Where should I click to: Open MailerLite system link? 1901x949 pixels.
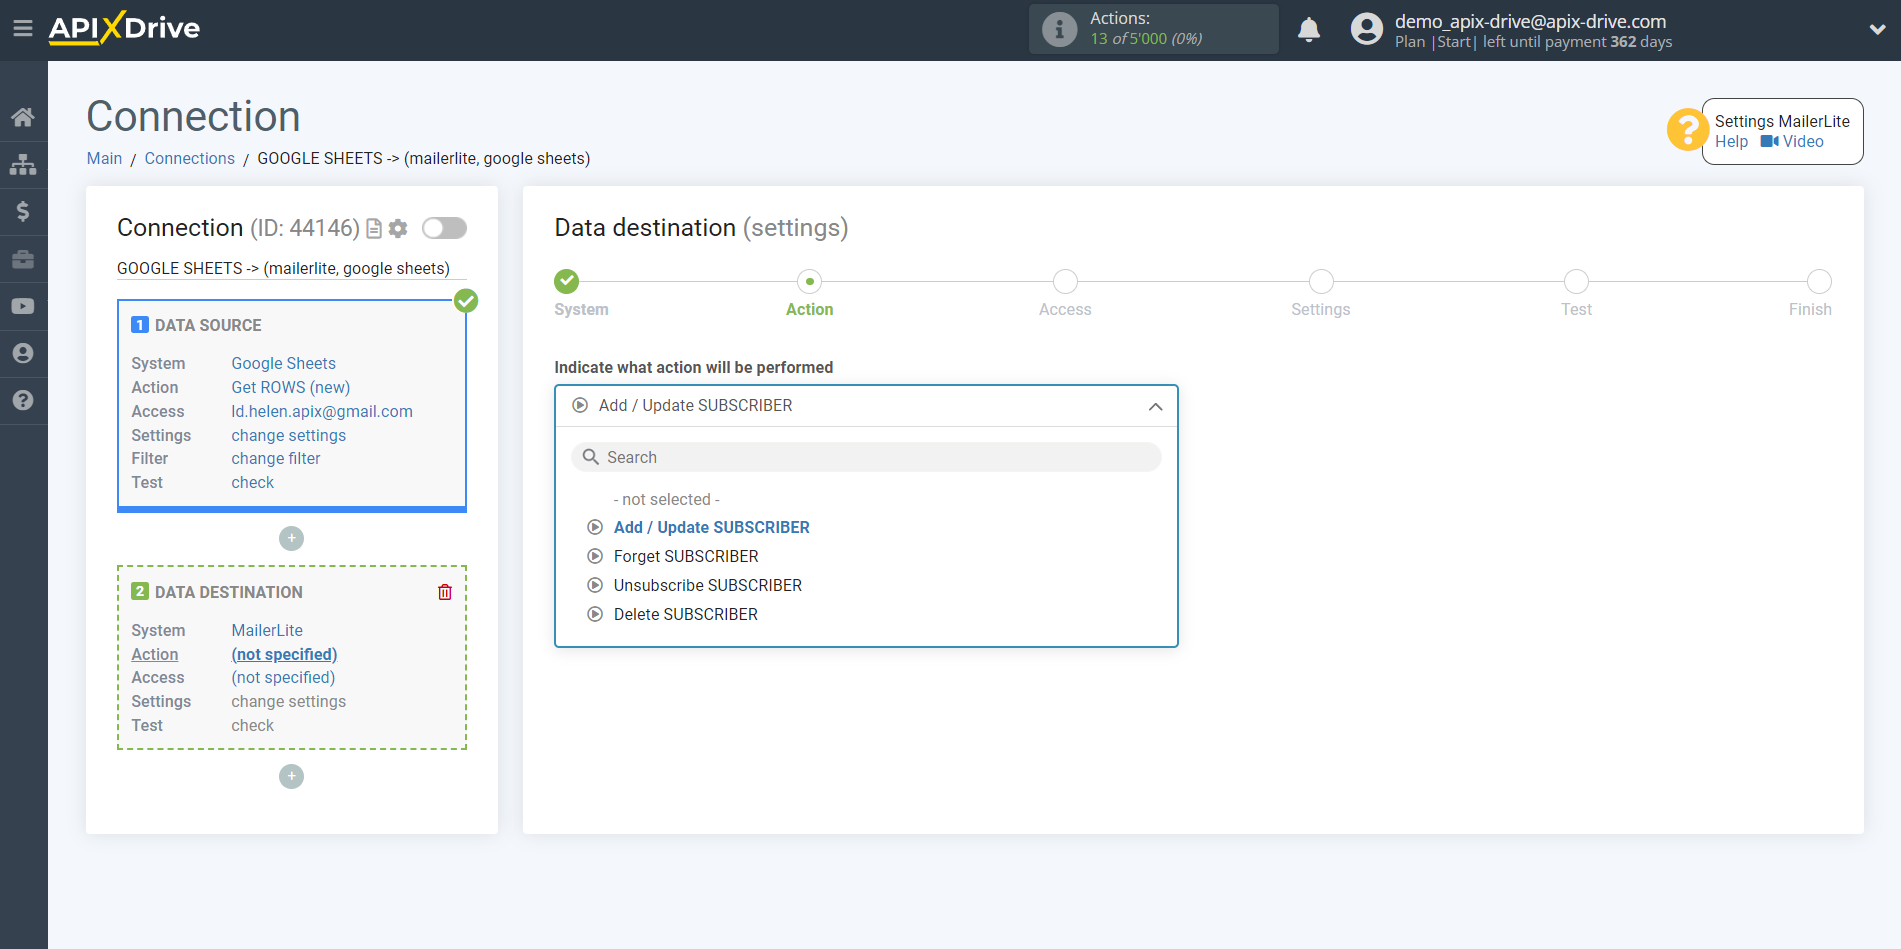click(x=266, y=630)
